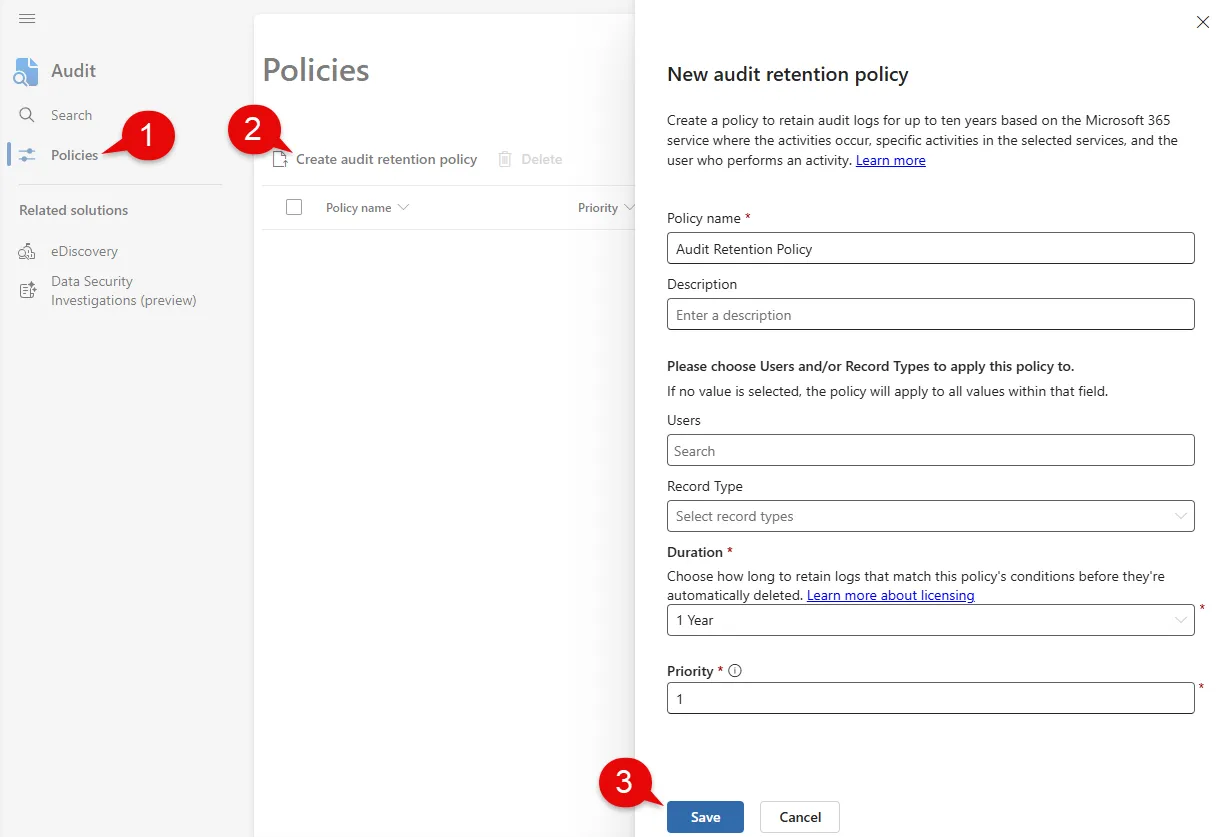This screenshot has width=1221, height=837.
Task: Cancel the new audit retention policy
Action: [x=798, y=816]
